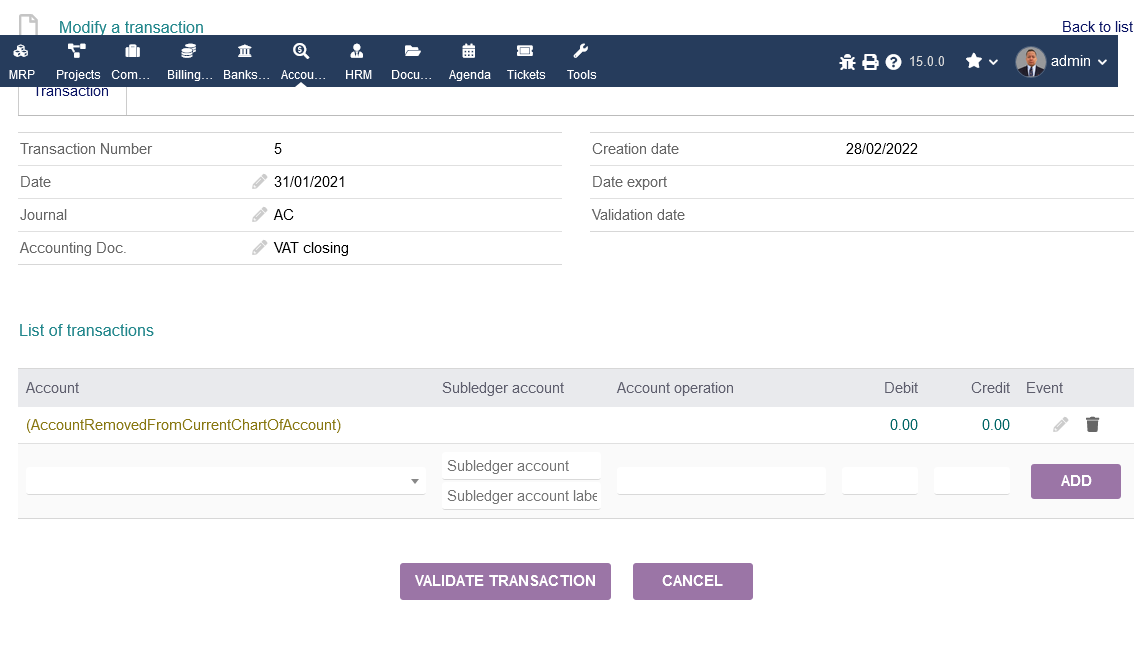Click the pencil icon next to Date
Image resolution: width=1141 pixels, height=647 pixels.
(260, 182)
